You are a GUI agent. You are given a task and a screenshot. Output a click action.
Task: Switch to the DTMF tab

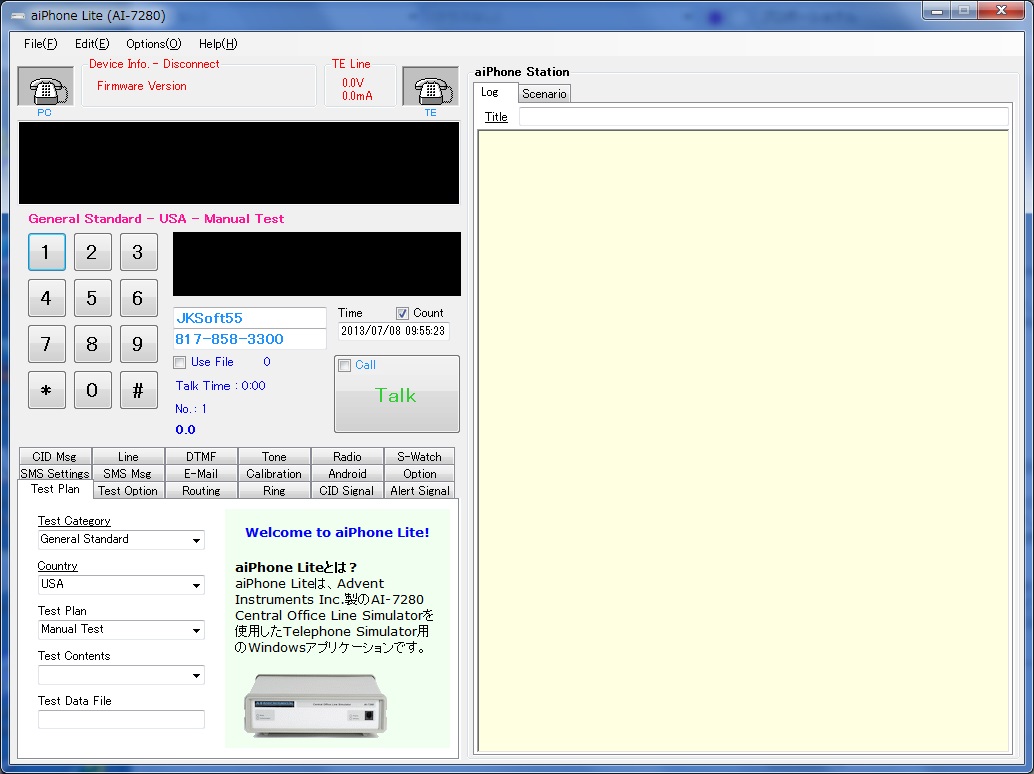[201, 456]
